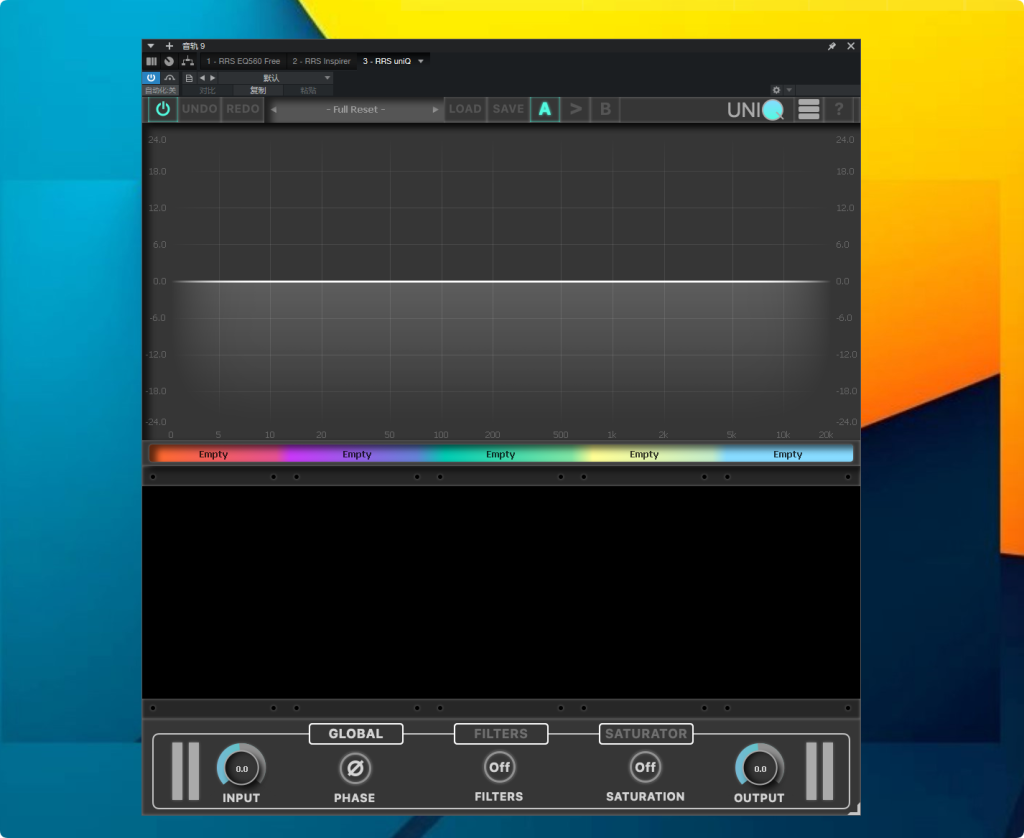Open help with the question mark
Screen dimensions: 1024x838
tap(839, 109)
